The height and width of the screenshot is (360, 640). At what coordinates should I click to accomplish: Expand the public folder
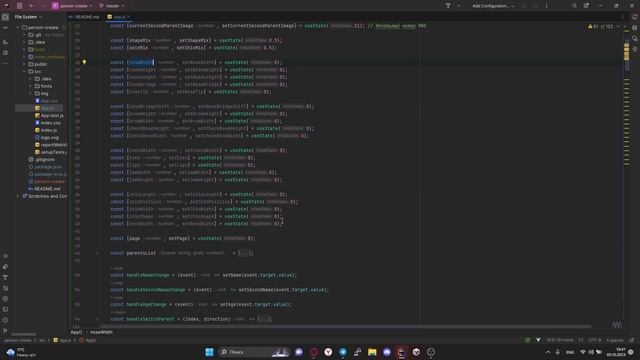24,64
